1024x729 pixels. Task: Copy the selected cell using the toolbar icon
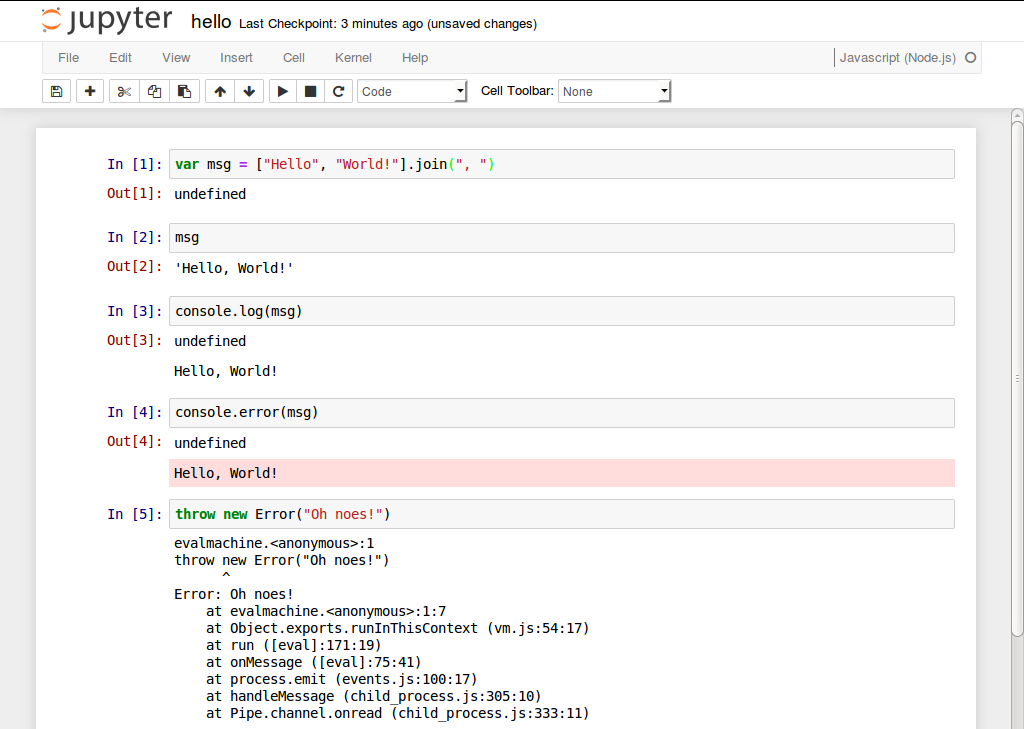pyautogui.click(x=154, y=91)
